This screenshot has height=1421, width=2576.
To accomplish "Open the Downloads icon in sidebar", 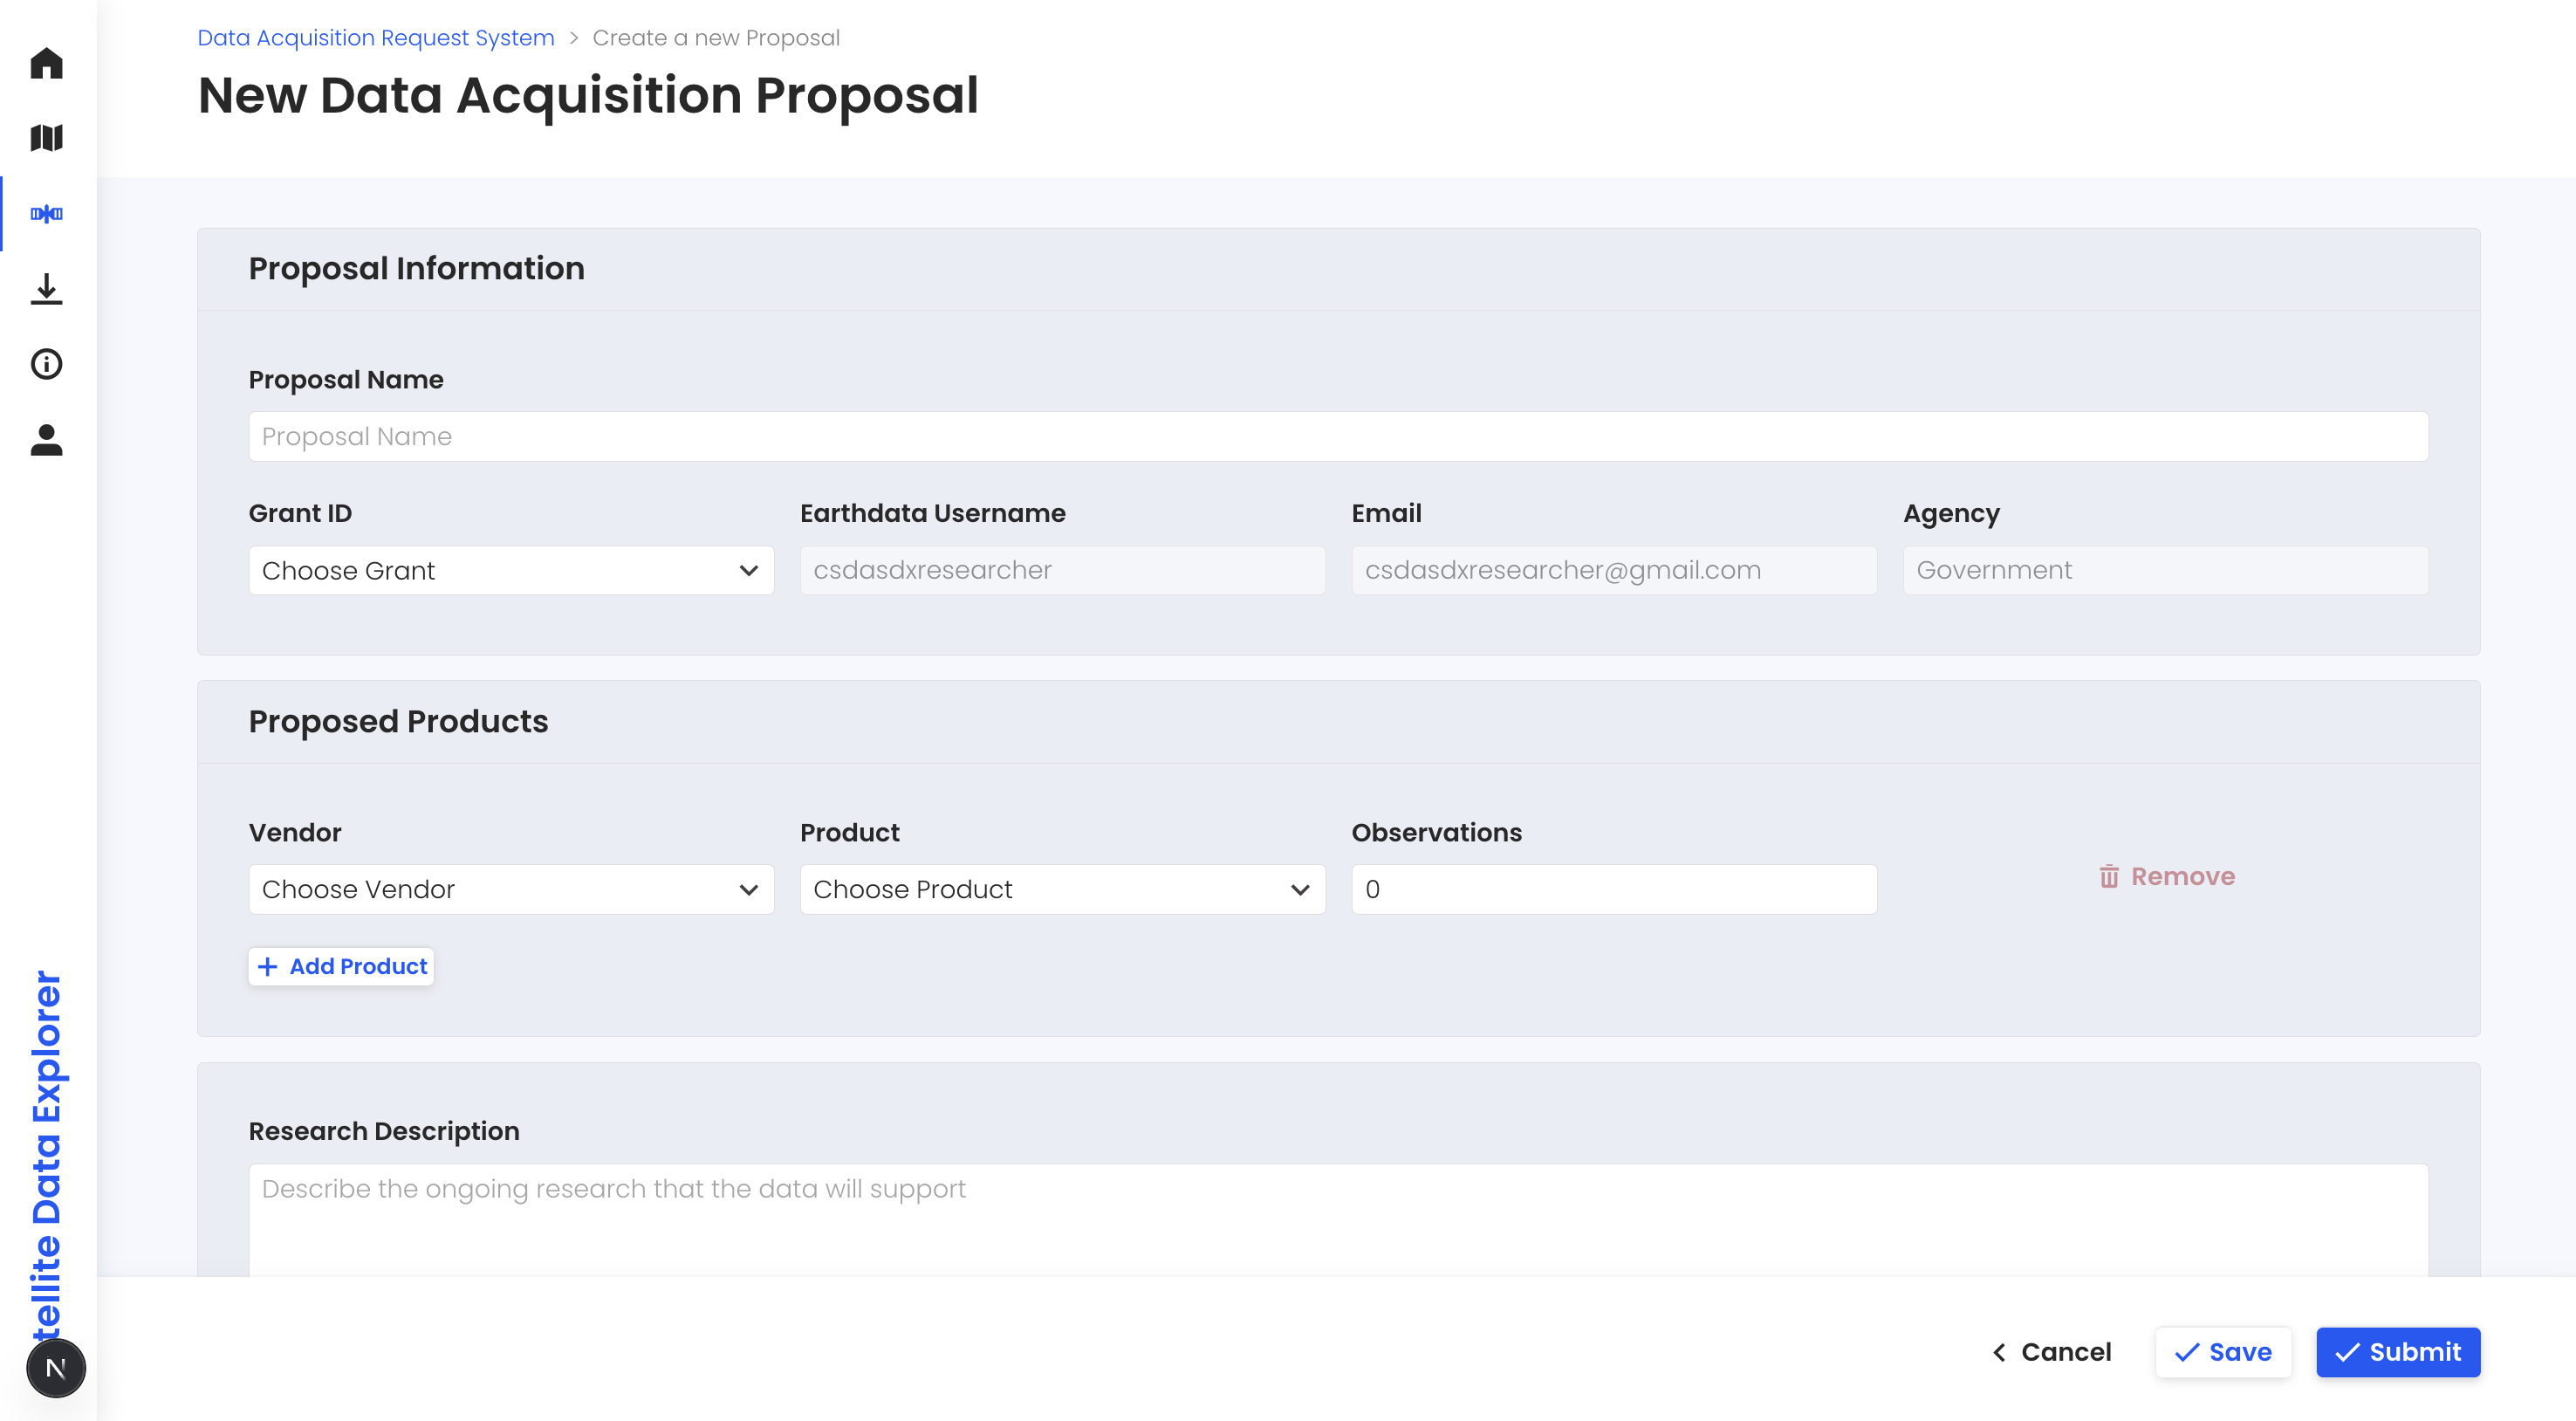I will [47, 289].
